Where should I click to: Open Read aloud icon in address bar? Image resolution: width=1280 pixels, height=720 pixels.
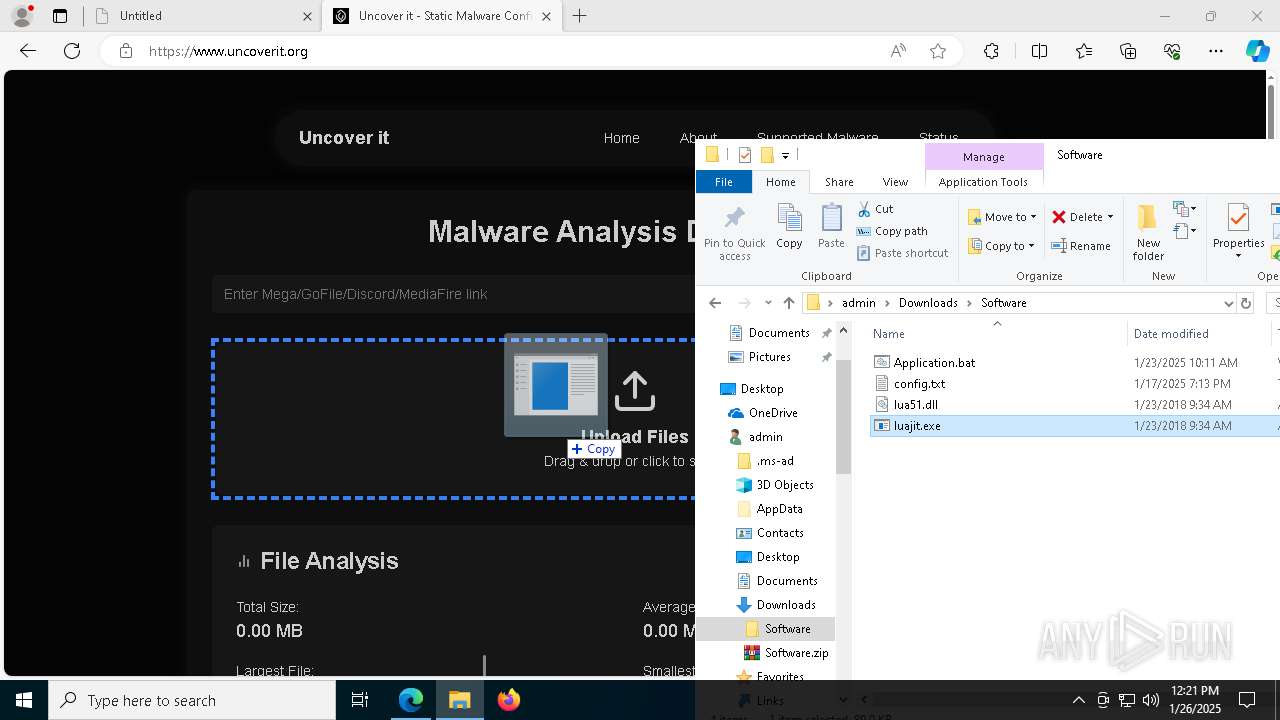click(x=898, y=51)
